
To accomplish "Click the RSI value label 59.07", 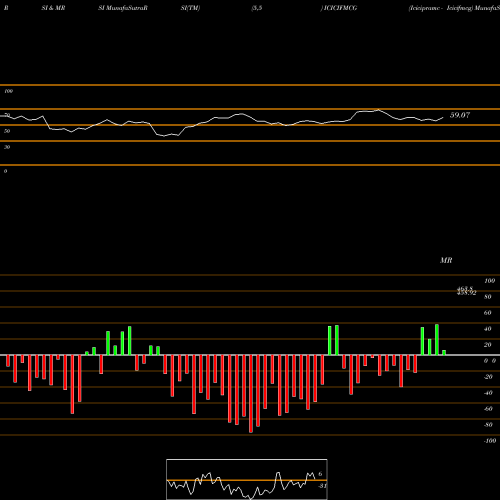I will click(x=460, y=115).
